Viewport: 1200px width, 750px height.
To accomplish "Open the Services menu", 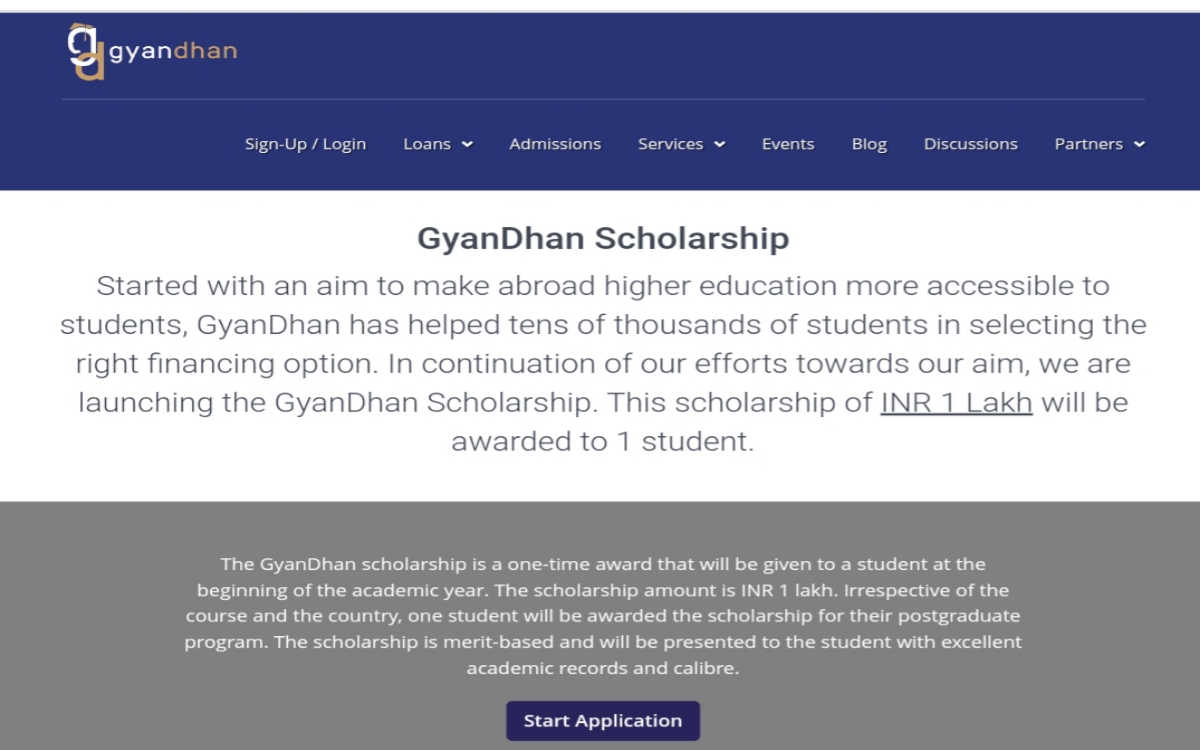I will [x=671, y=144].
